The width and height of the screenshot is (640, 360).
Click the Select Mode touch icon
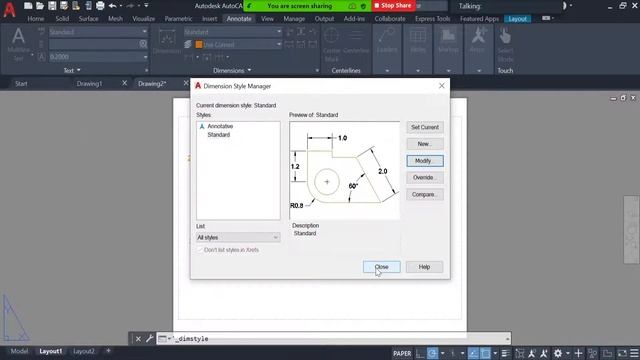pos(505,36)
